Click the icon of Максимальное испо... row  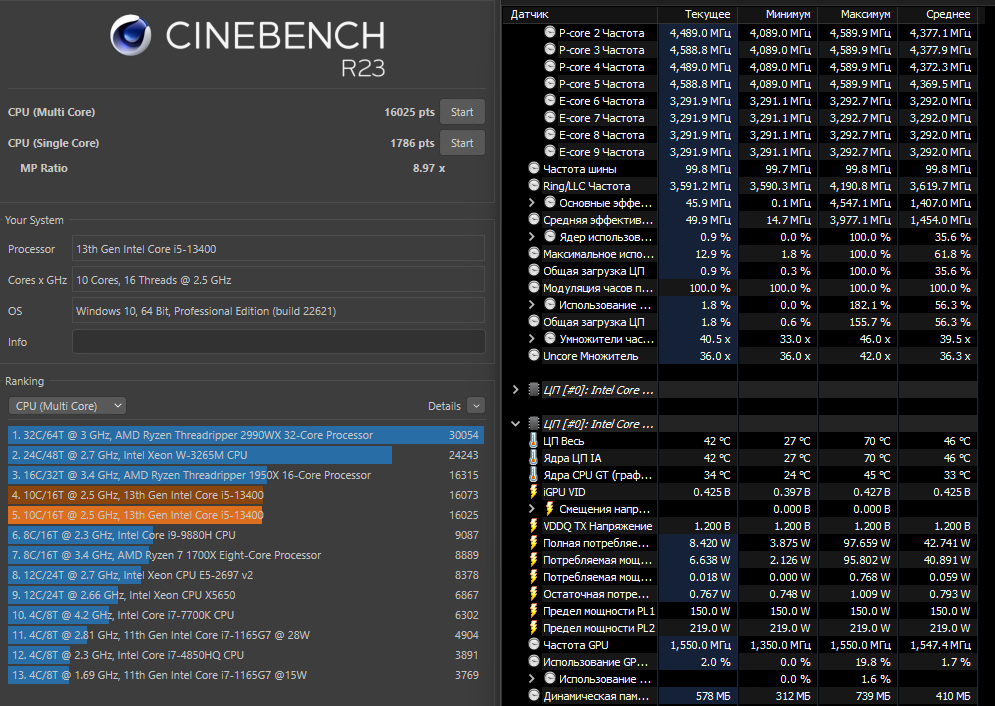point(534,254)
